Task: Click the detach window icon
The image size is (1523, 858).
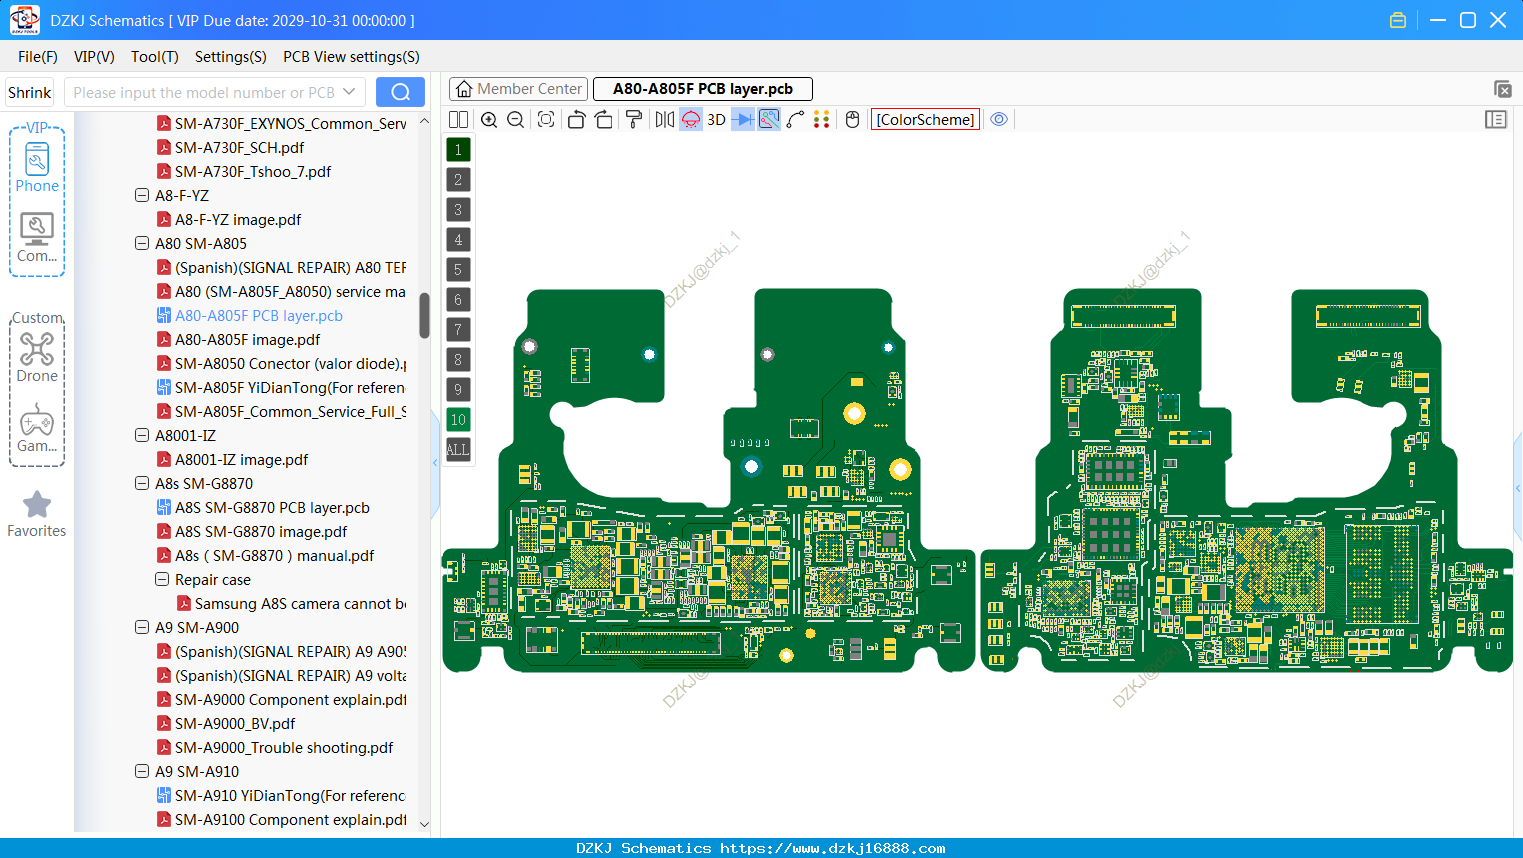Action: pos(1502,89)
